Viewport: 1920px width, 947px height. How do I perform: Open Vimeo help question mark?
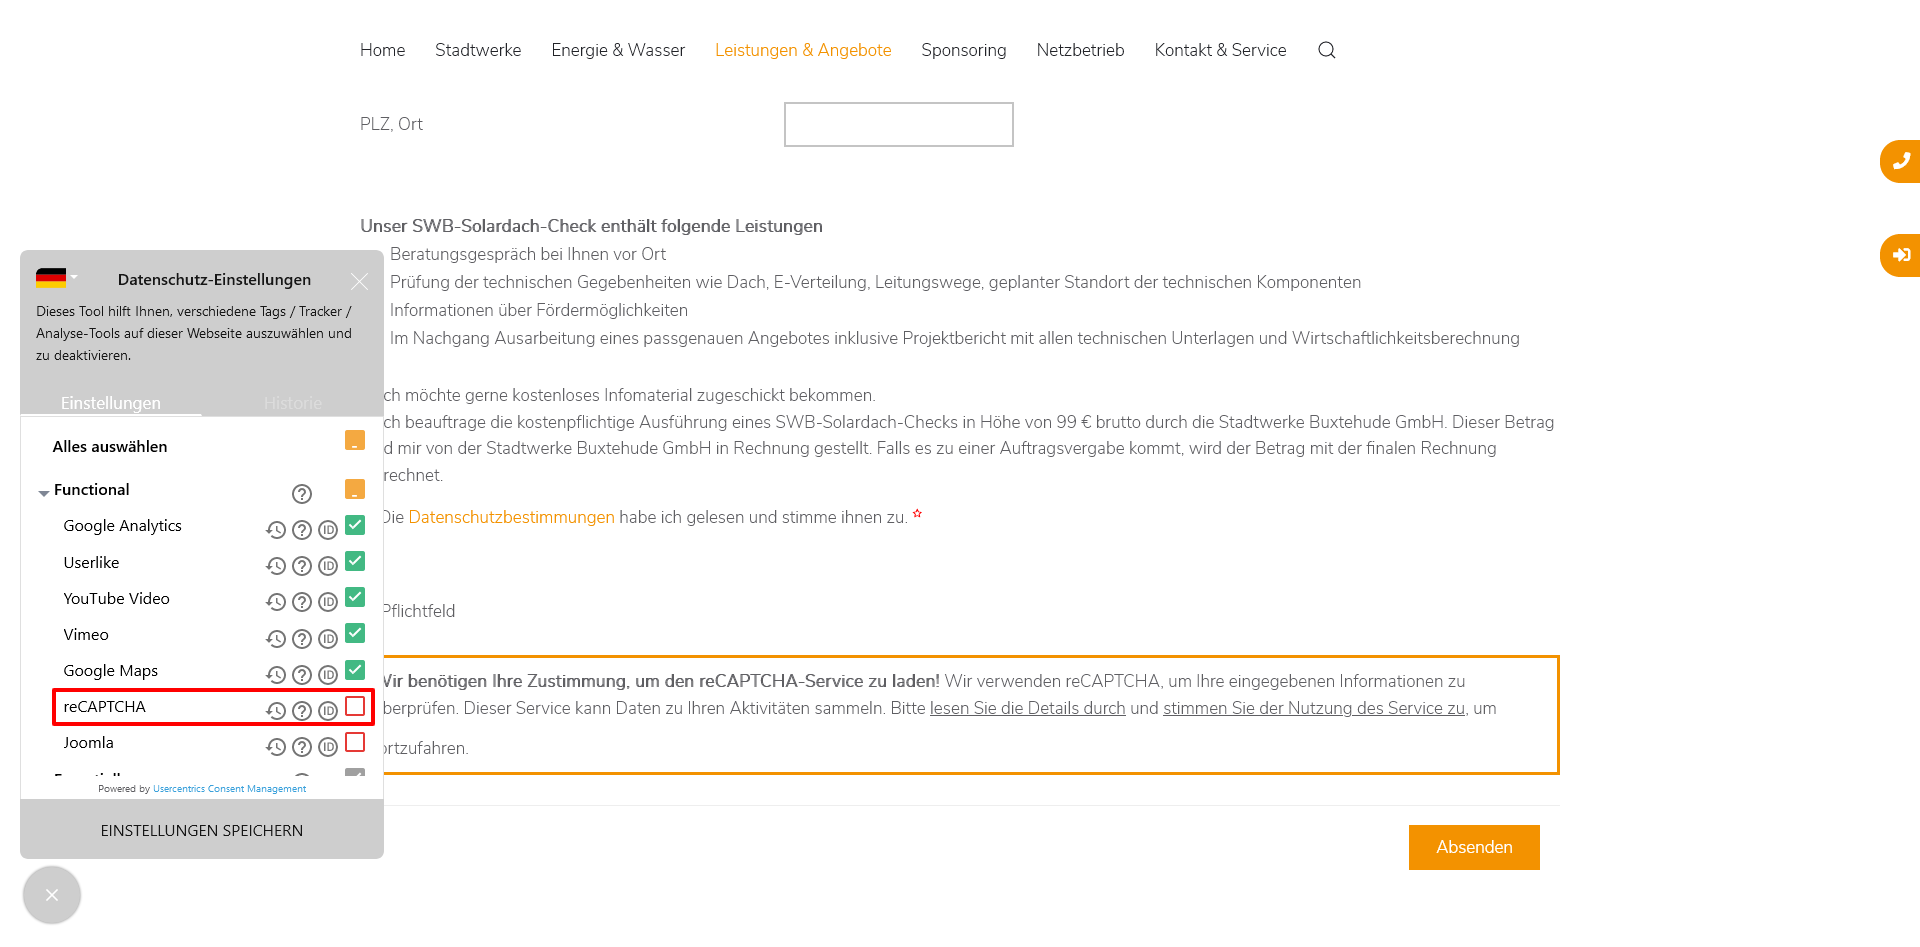point(302,639)
